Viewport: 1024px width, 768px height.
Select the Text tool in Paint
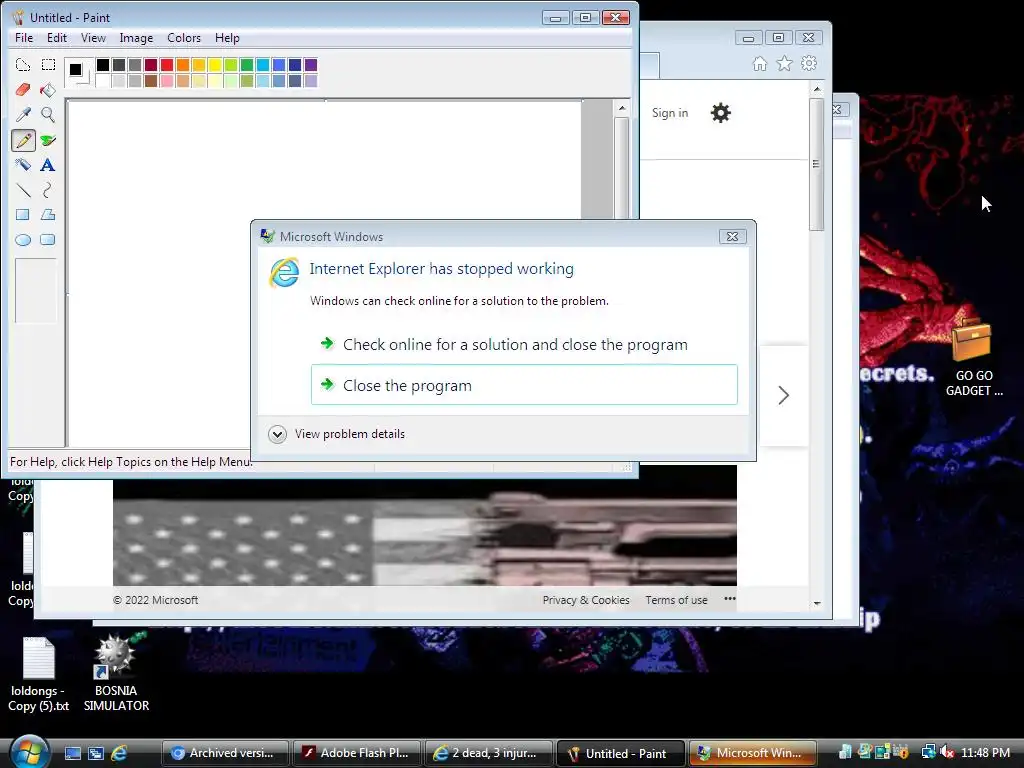pos(48,165)
